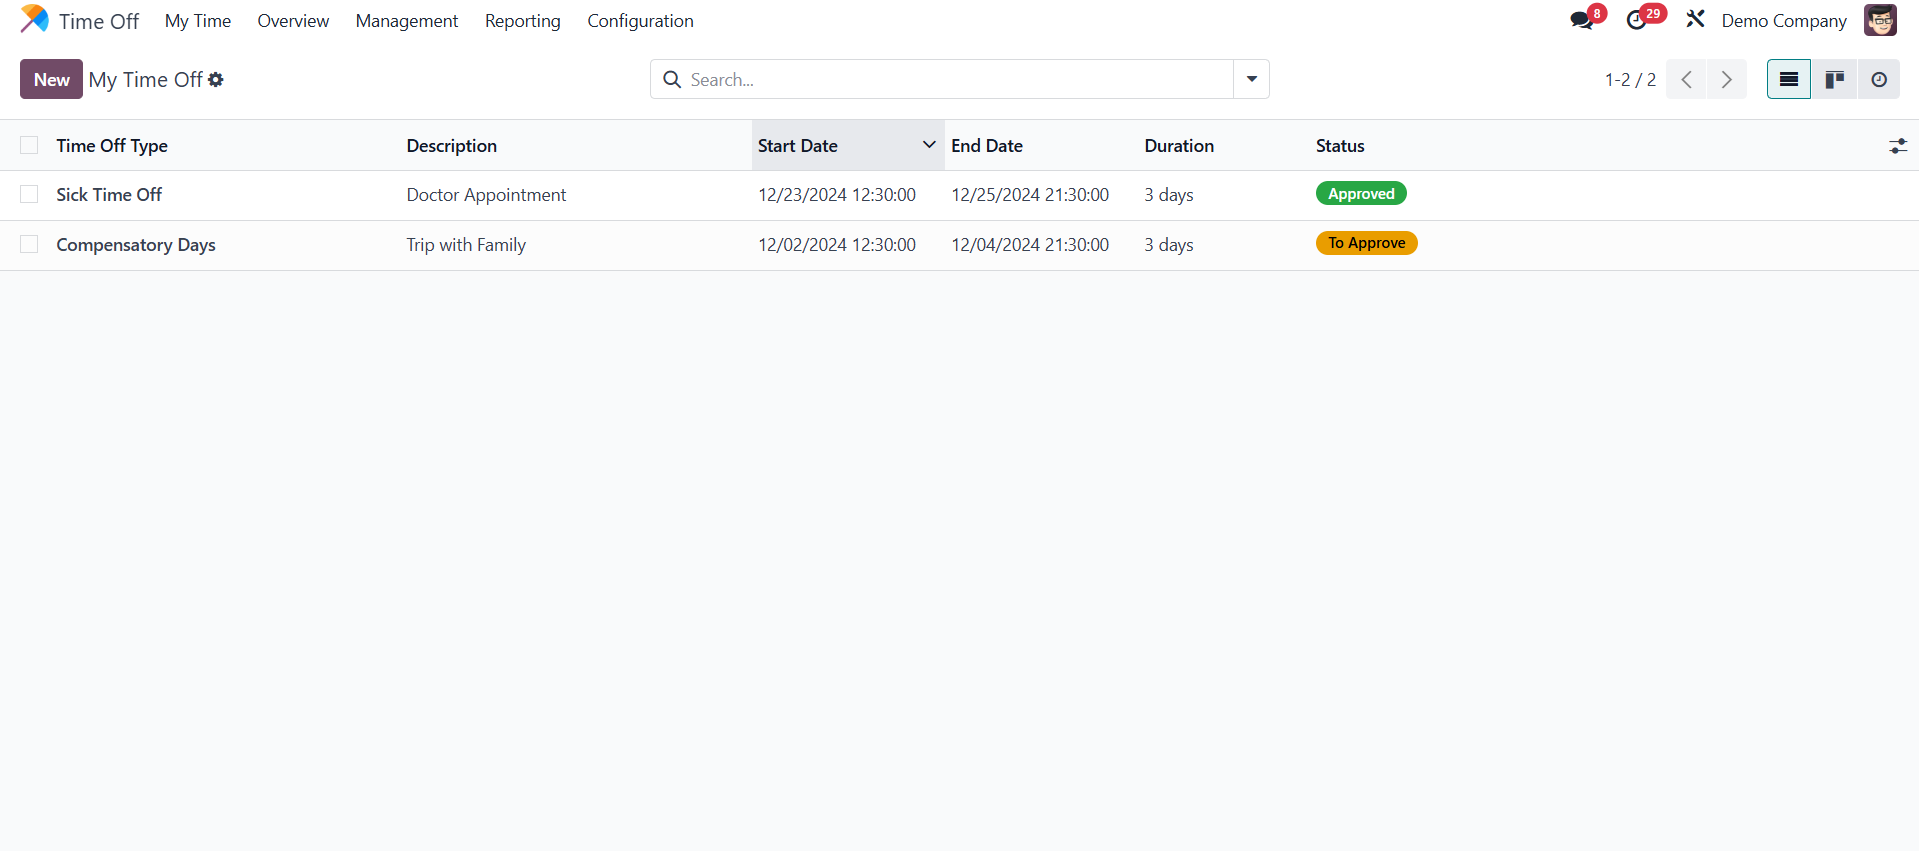Toggle the select-all records checkbox
The image size is (1919, 851).
(x=29, y=145)
